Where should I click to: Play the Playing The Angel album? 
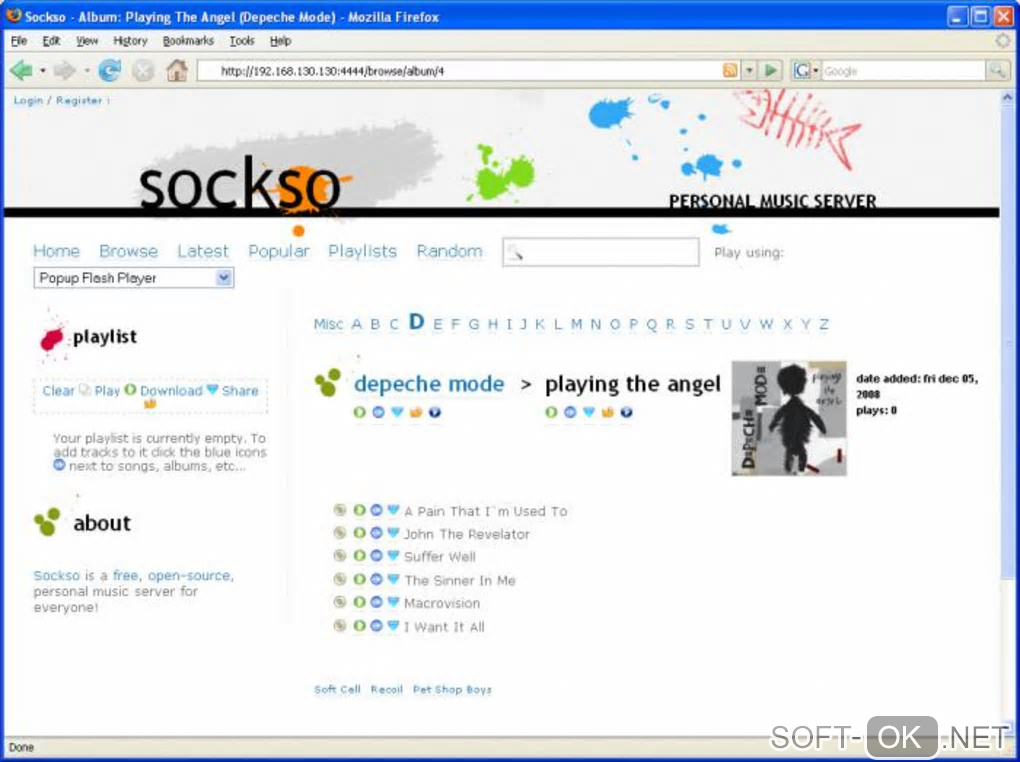pos(551,412)
